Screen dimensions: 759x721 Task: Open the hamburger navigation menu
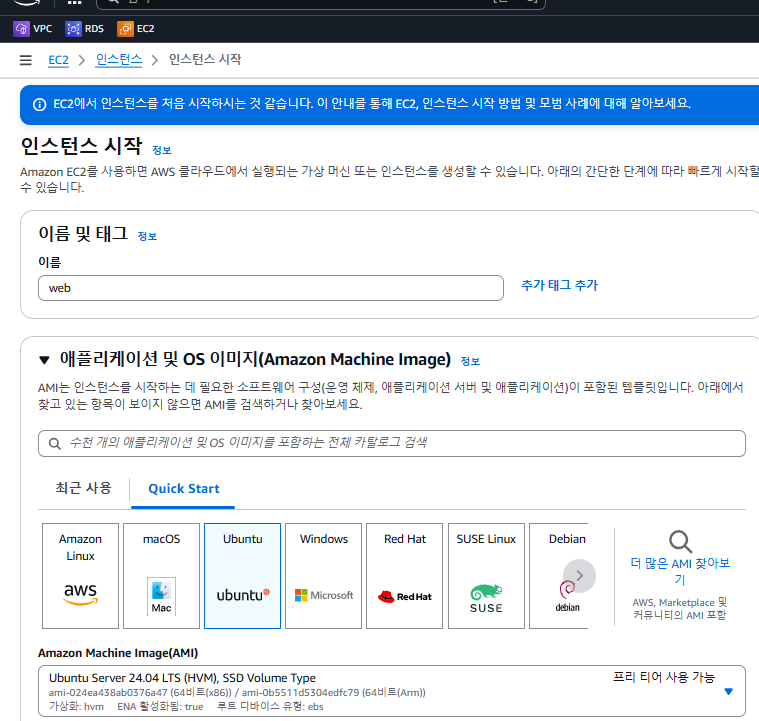(x=26, y=60)
